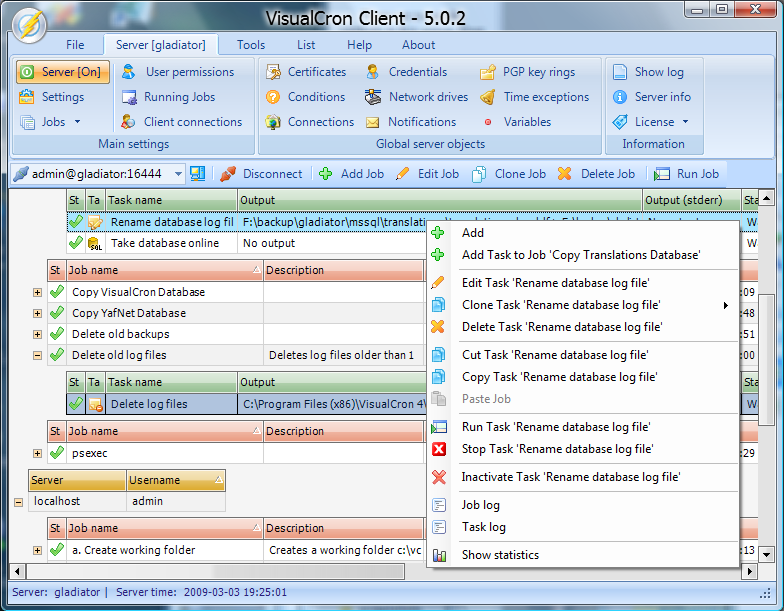Open the Variables red dot icon

[488, 122]
